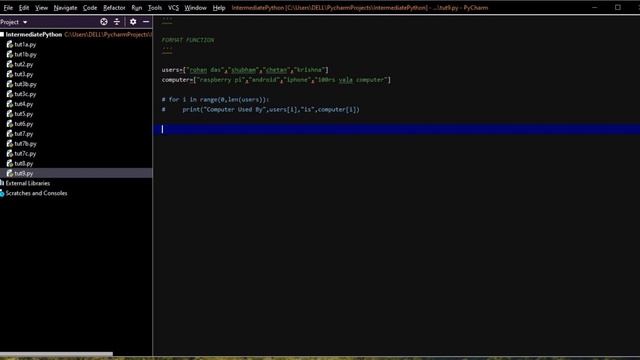The image size is (640, 360).
Task: Select tut3b.py in project tree
Action: click(25, 84)
